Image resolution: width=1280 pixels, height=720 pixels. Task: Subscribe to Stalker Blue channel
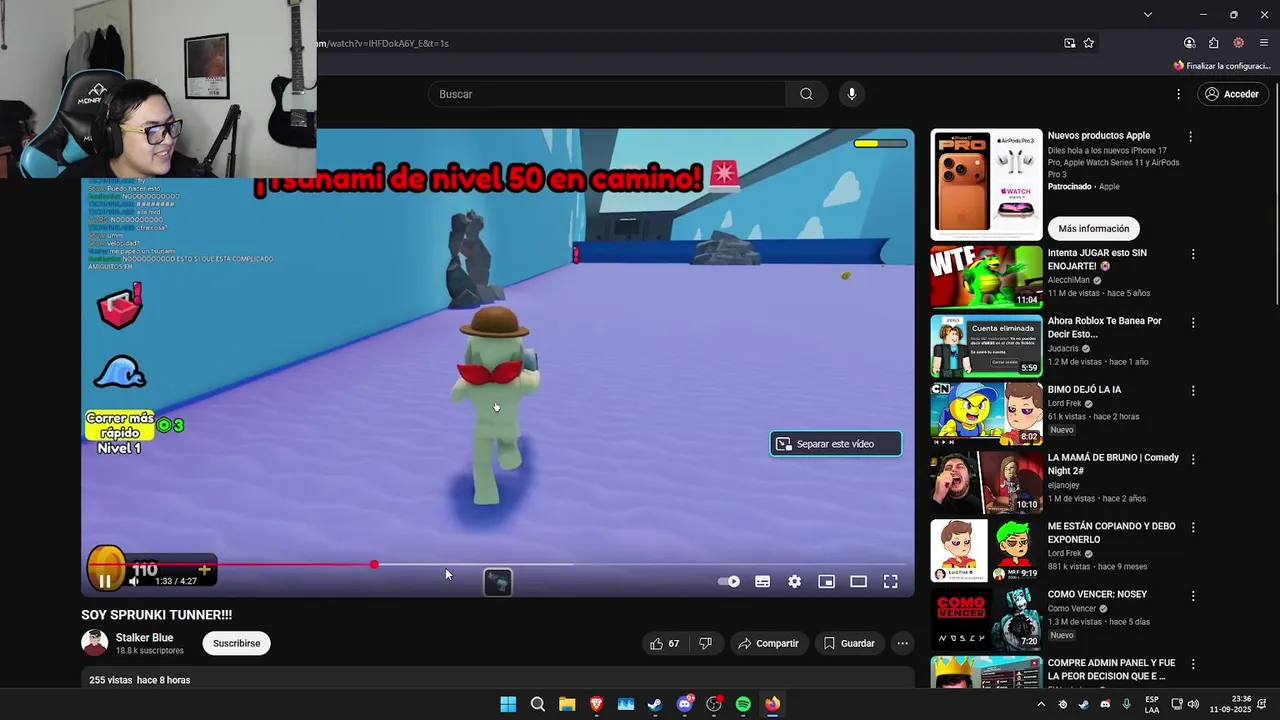236,643
